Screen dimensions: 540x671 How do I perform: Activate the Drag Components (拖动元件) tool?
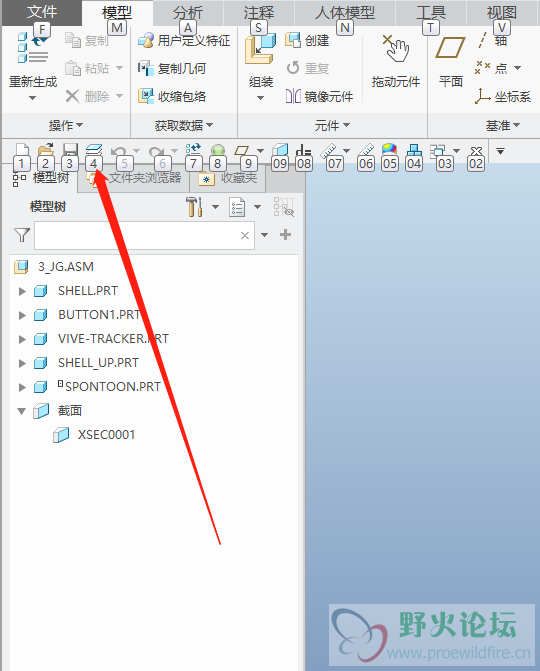pos(396,48)
